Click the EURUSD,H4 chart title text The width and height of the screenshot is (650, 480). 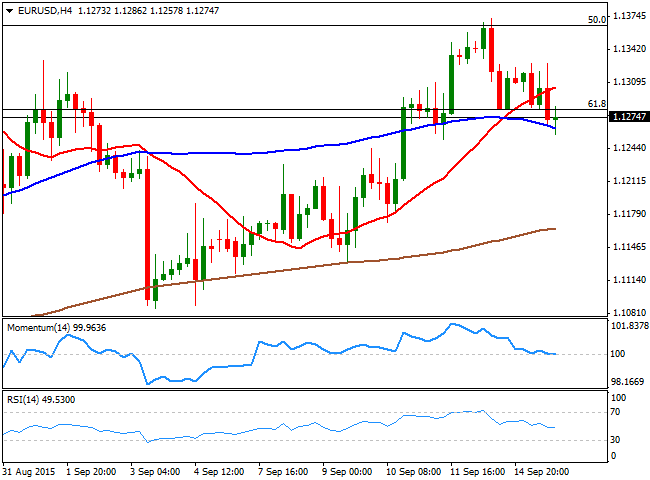45,11
